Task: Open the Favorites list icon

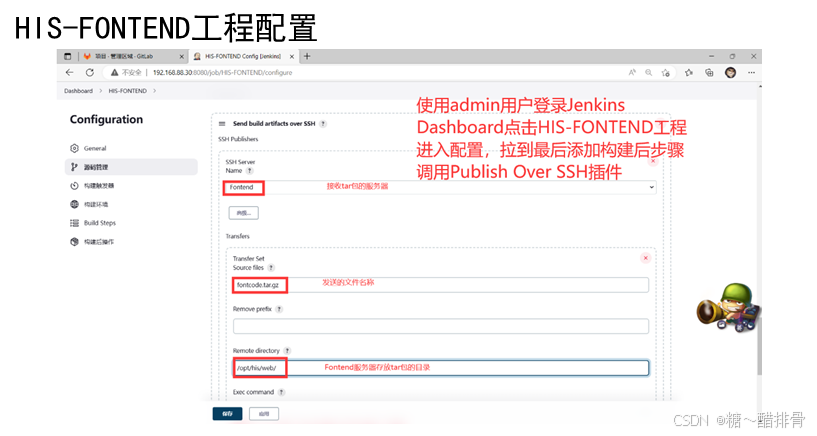Action: pos(689,73)
